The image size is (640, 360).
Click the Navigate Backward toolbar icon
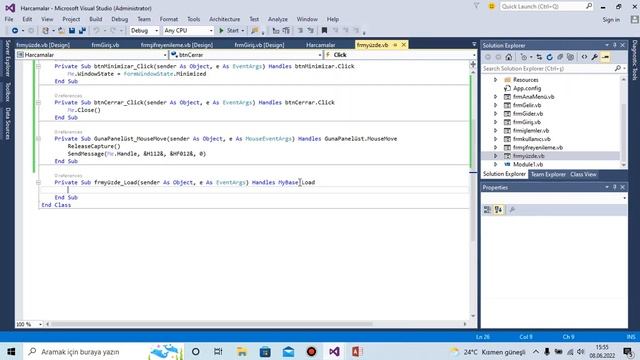click(15, 31)
